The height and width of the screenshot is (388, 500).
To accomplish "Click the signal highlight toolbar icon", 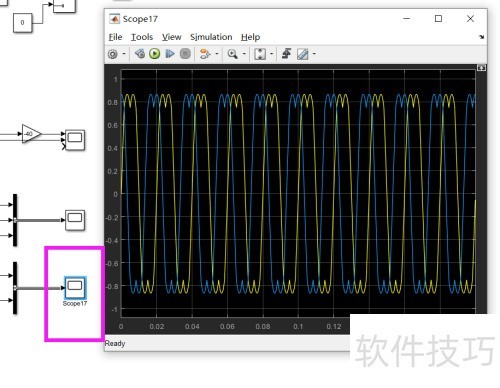I will point(205,54).
